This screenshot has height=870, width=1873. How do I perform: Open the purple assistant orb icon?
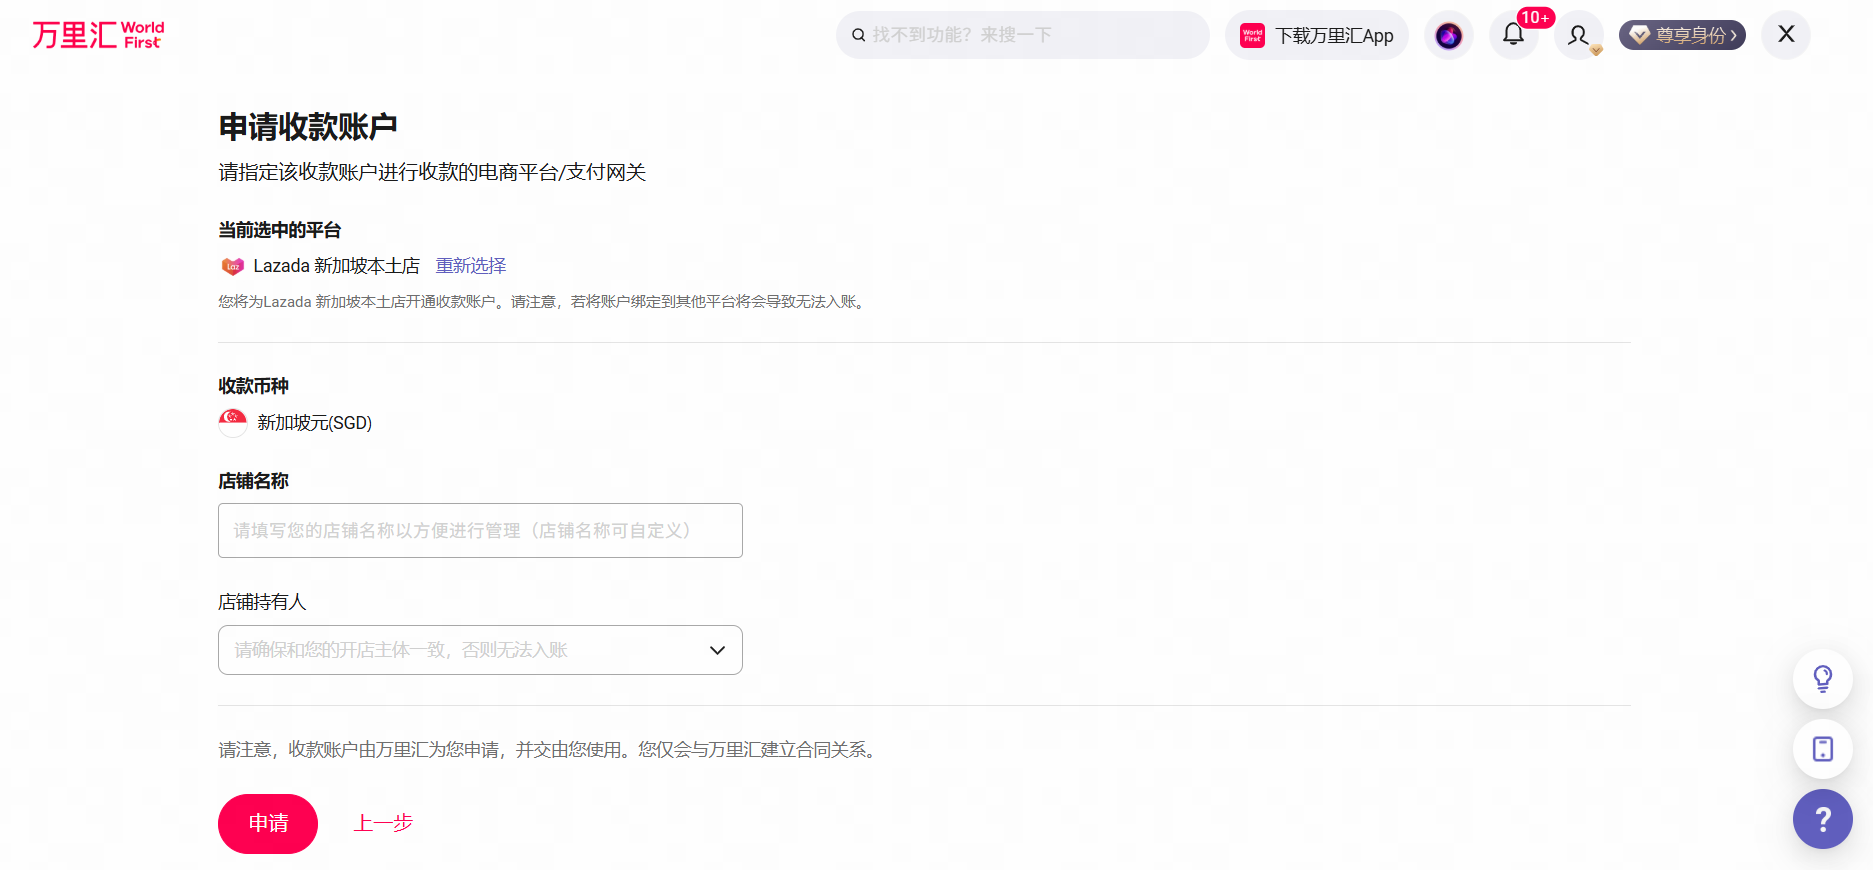coord(1448,36)
